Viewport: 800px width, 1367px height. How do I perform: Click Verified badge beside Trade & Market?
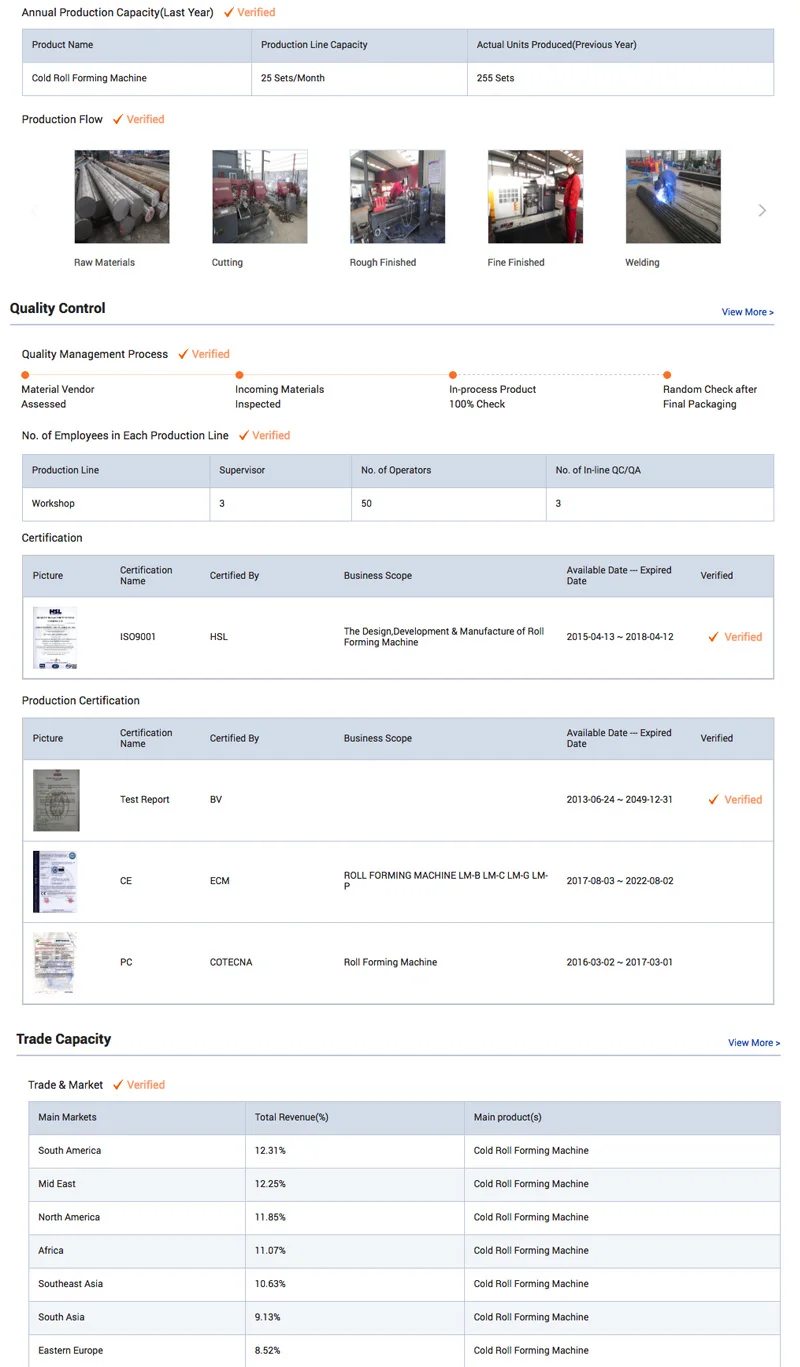(139, 1085)
